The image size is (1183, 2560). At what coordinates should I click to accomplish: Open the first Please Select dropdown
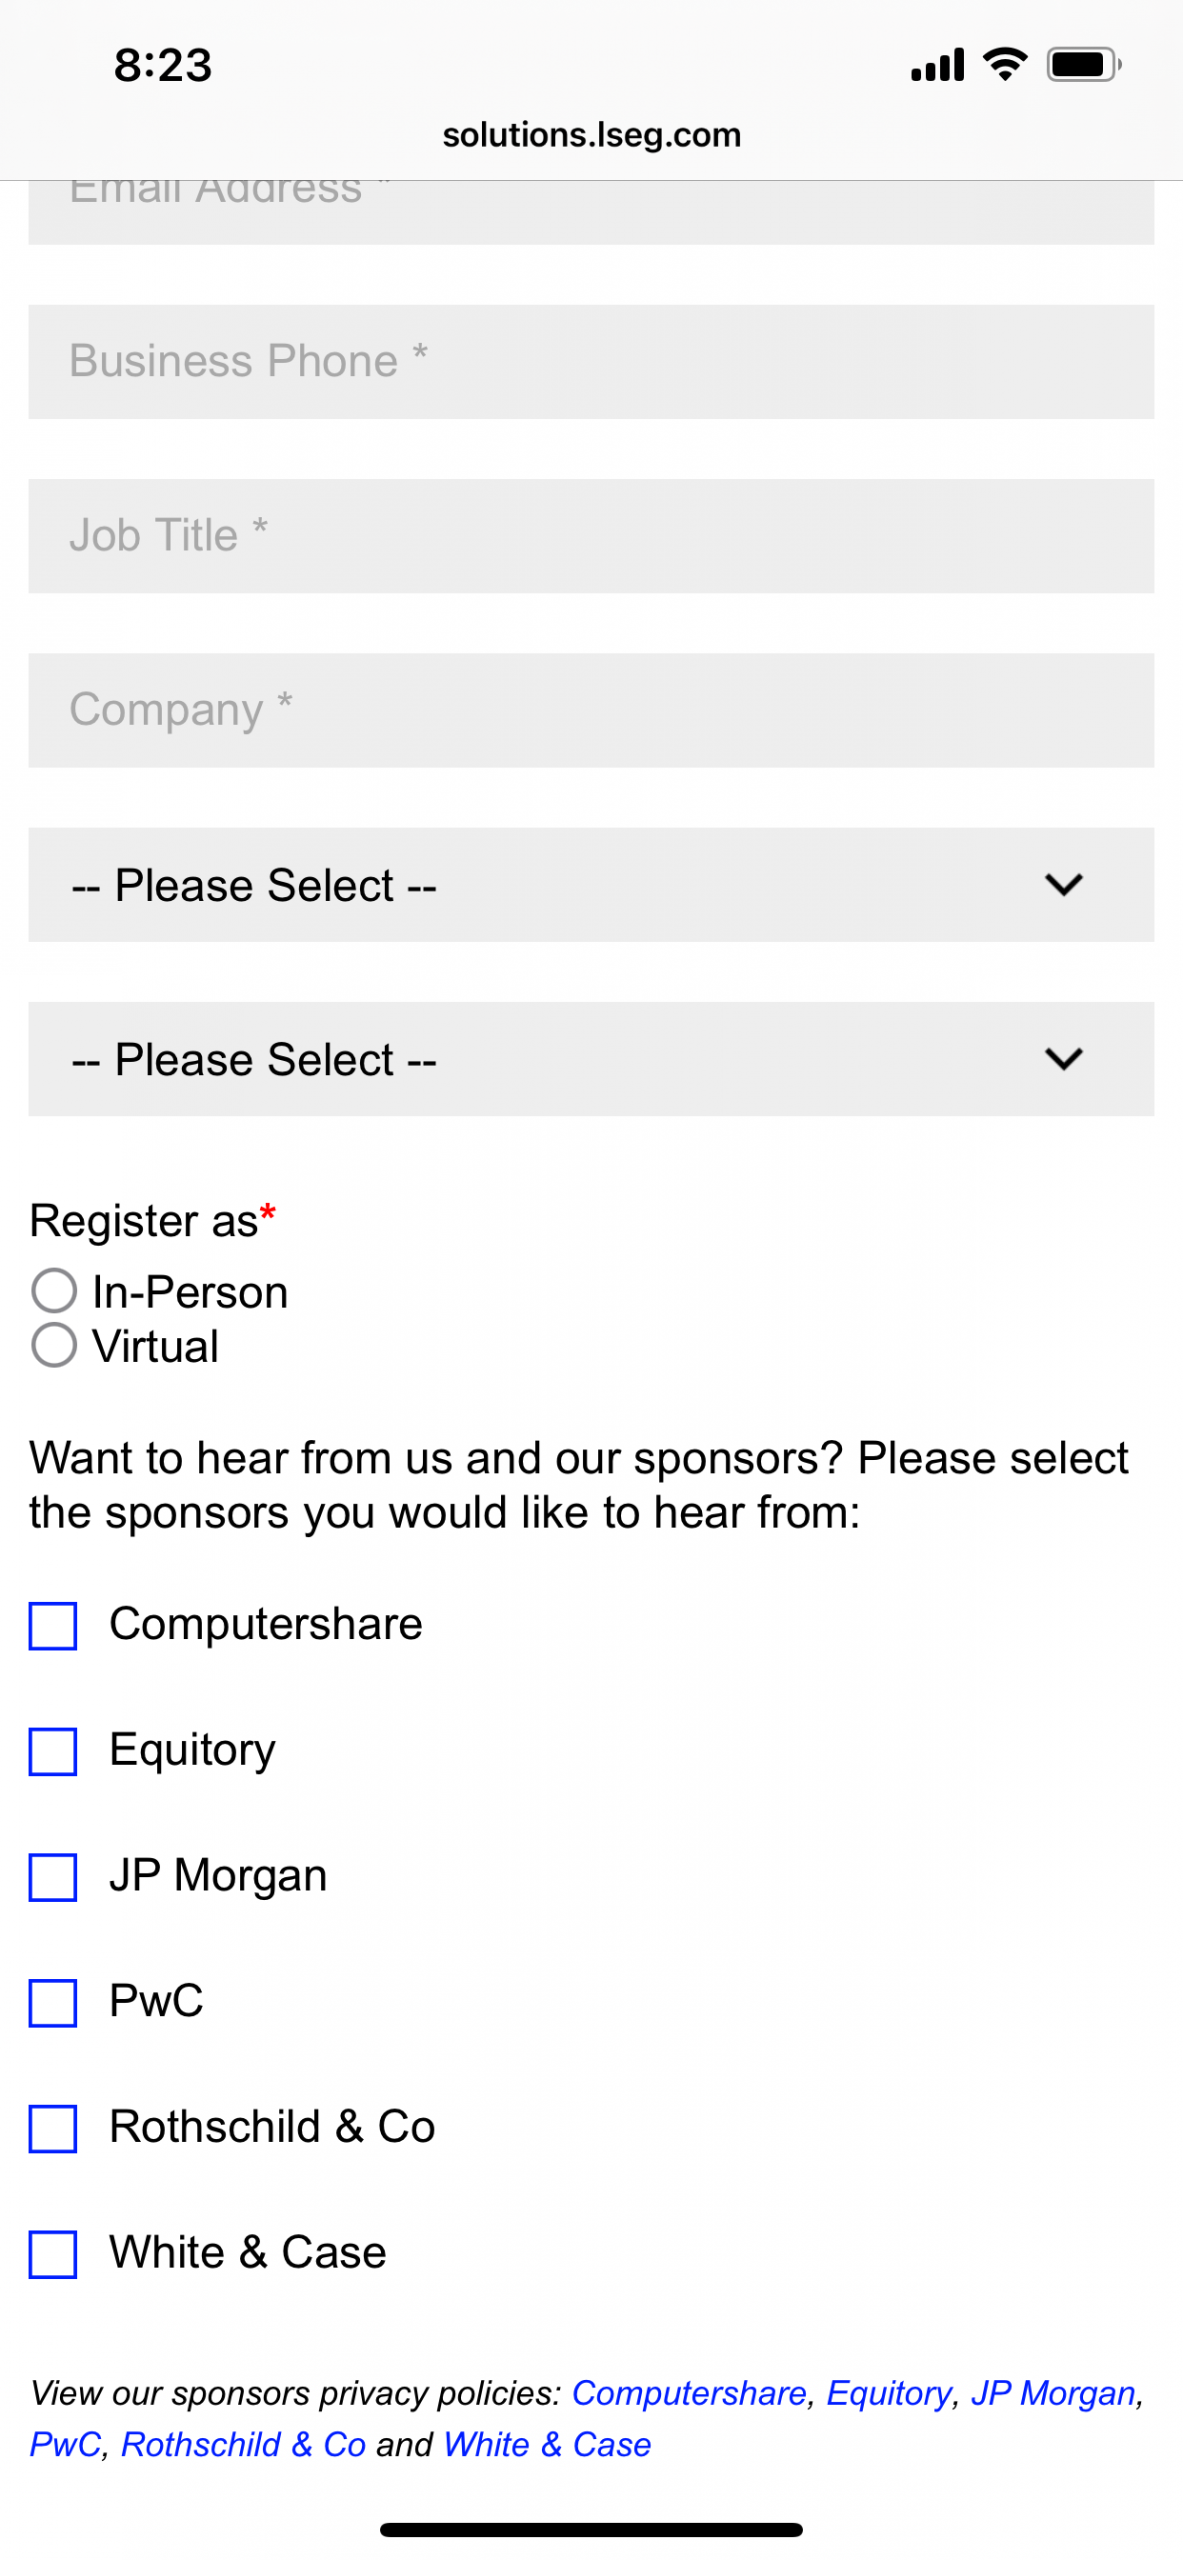click(591, 885)
